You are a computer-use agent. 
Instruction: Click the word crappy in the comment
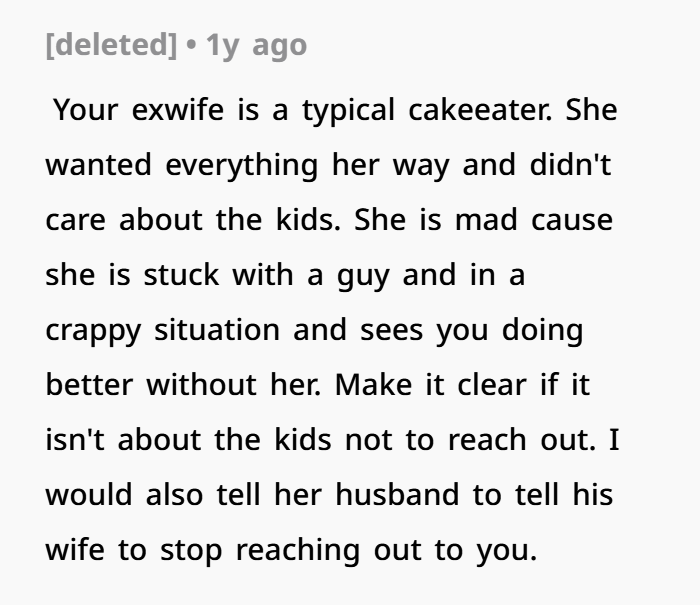[93, 331]
